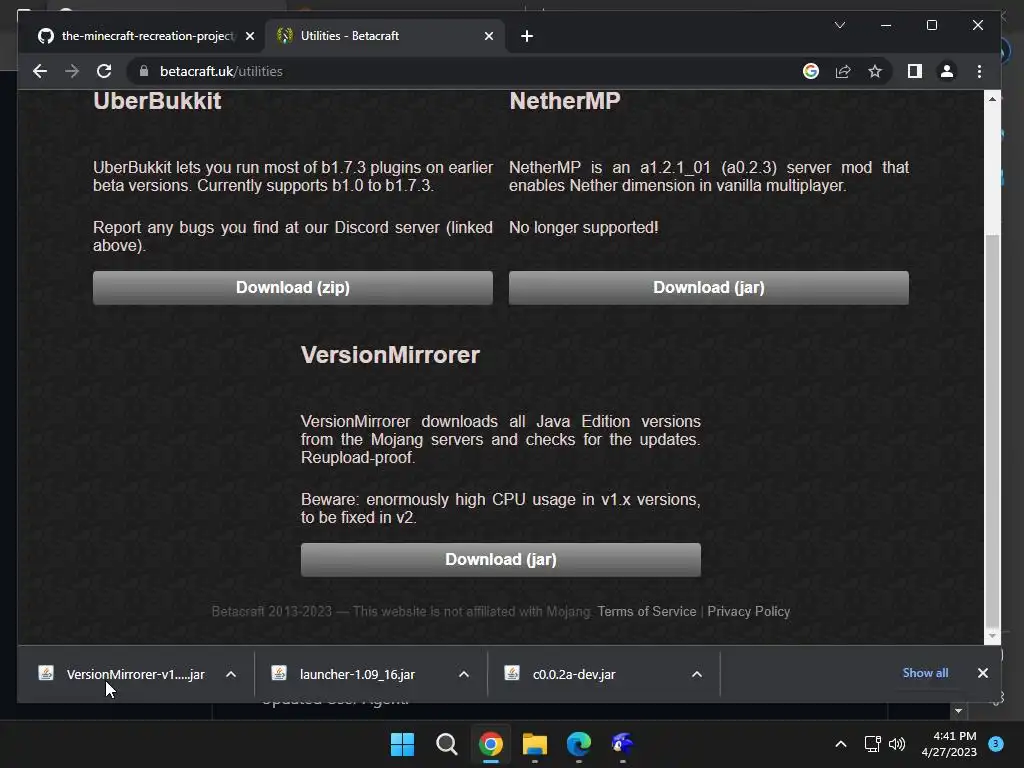
Task: Open the Windows Start menu
Action: click(x=402, y=744)
